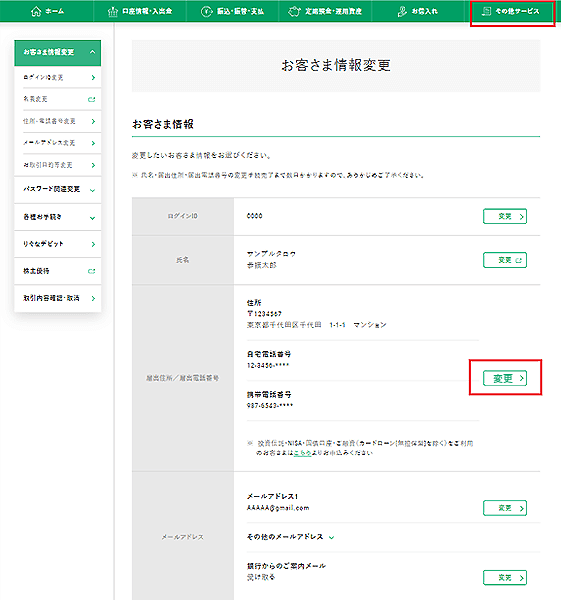
Task: Collapse the お客さま情報変更 sidebar section
Action: 92,52
